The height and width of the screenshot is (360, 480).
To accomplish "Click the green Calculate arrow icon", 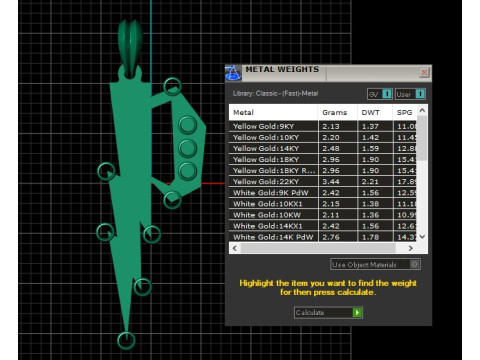I will point(357,312).
